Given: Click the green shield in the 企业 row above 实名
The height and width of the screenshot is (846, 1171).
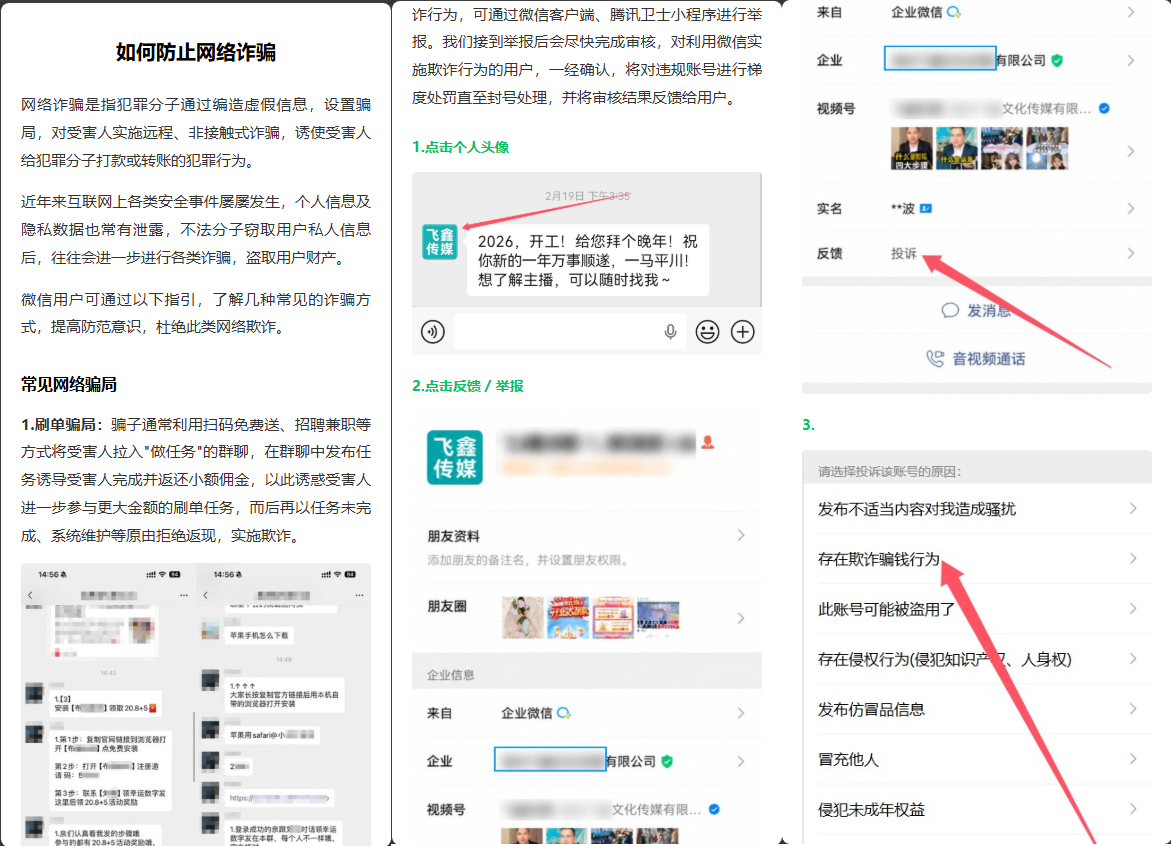Looking at the screenshot, I should [x=1057, y=60].
